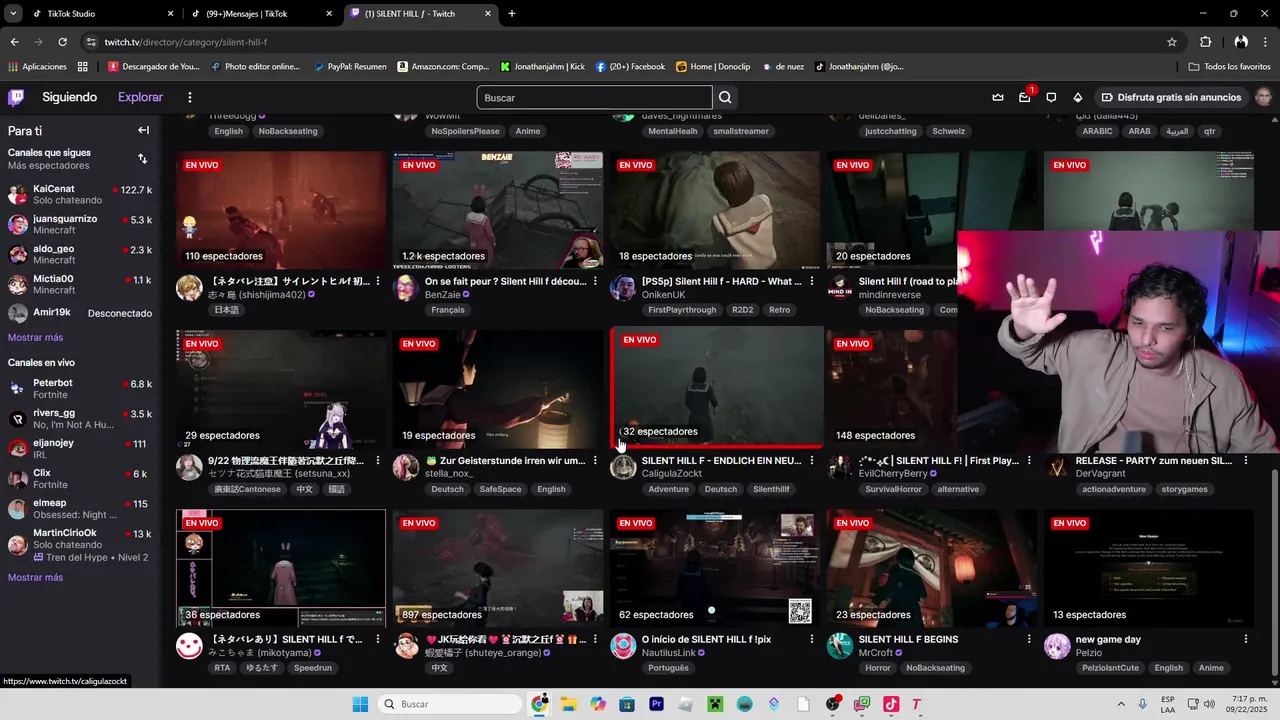Expand followed channels with Mostrar más
Image resolution: width=1280 pixels, height=720 pixels.
(35, 337)
